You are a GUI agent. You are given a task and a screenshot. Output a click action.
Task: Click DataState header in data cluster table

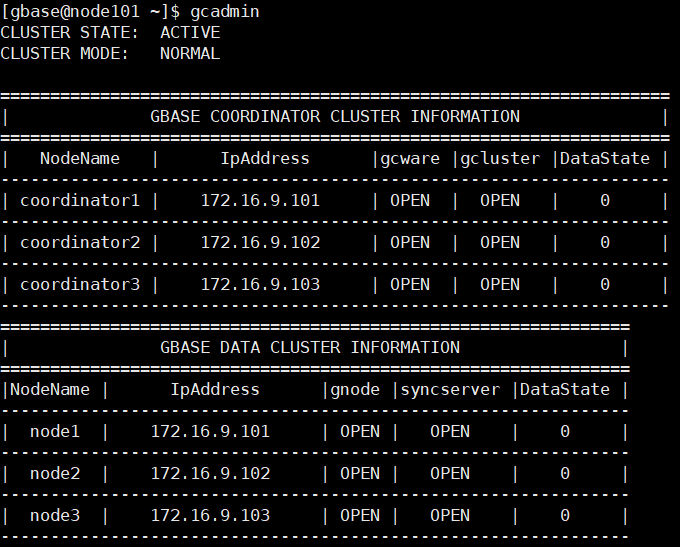tap(565, 390)
